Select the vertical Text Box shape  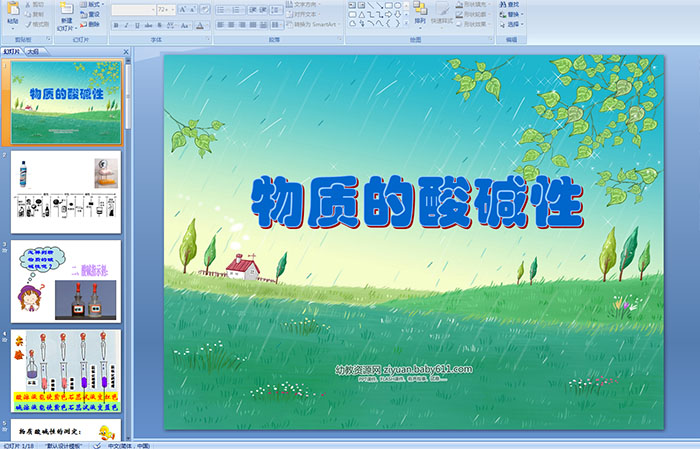(x=361, y=5)
